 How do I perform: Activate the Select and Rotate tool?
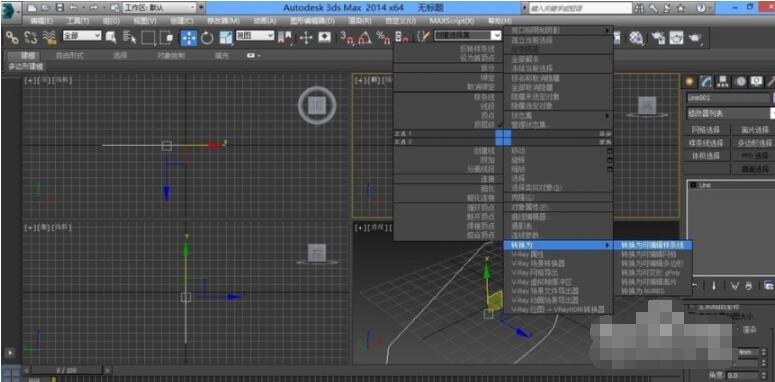[207, 38]
